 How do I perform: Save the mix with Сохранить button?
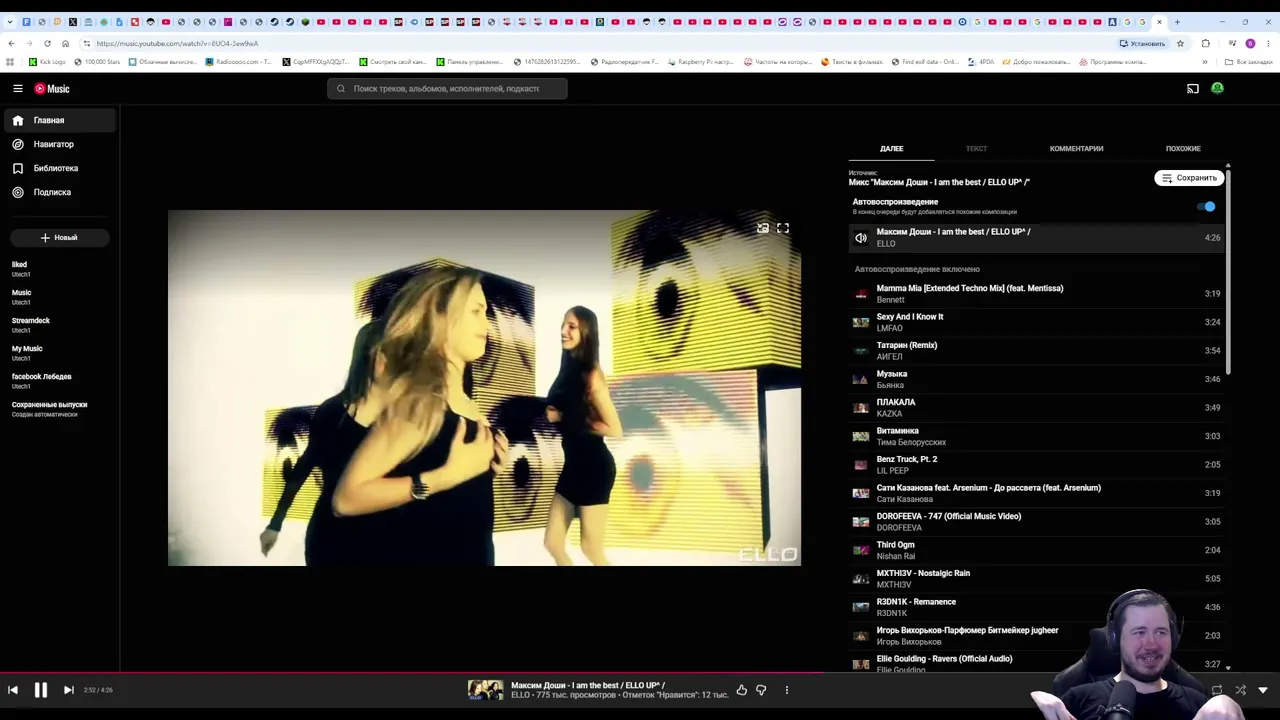1189,178
